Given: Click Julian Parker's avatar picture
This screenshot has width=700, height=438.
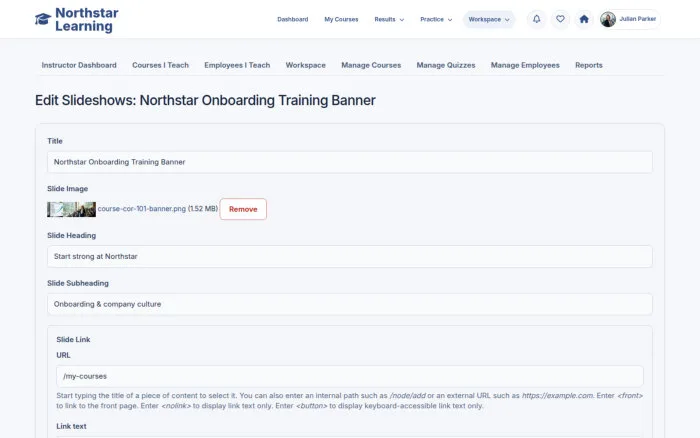Looking at the screenshot, I should click(608, 19).
